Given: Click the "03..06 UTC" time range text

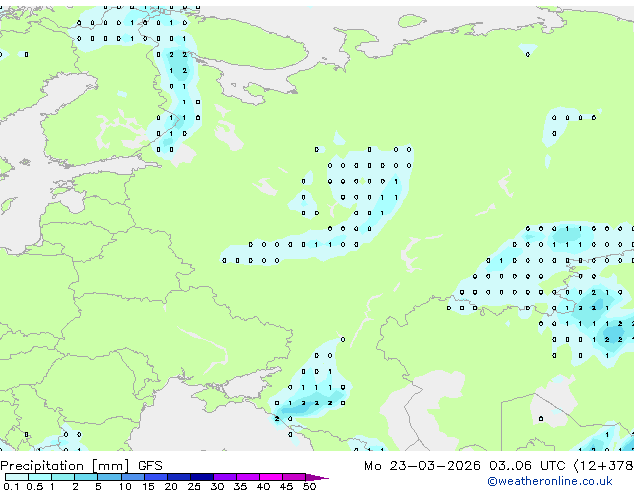Looking at the screenshot, I should [526, 466].
